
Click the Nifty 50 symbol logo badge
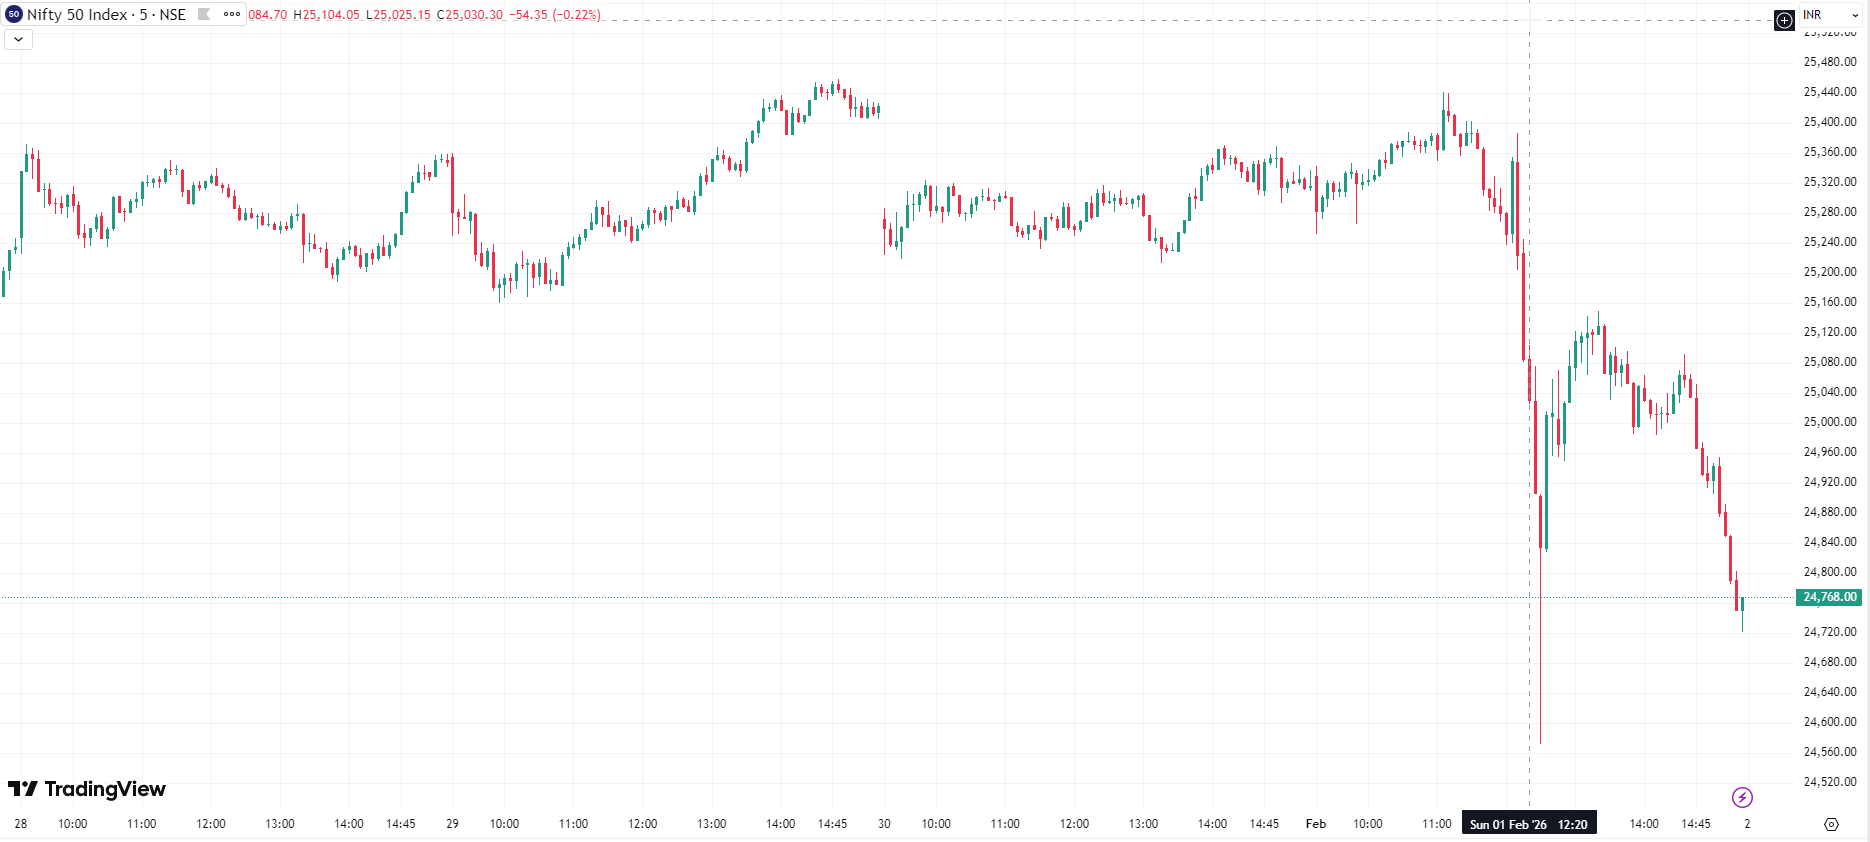click(14, 14)
